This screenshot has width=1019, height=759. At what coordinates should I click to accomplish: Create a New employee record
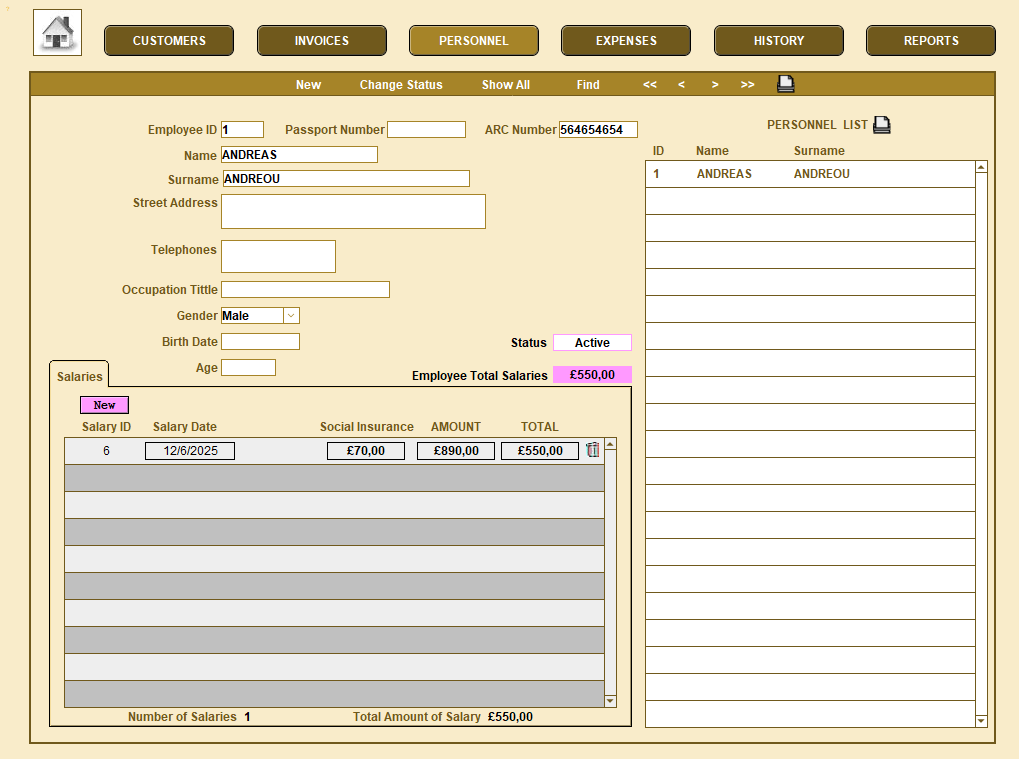(308, 84)
